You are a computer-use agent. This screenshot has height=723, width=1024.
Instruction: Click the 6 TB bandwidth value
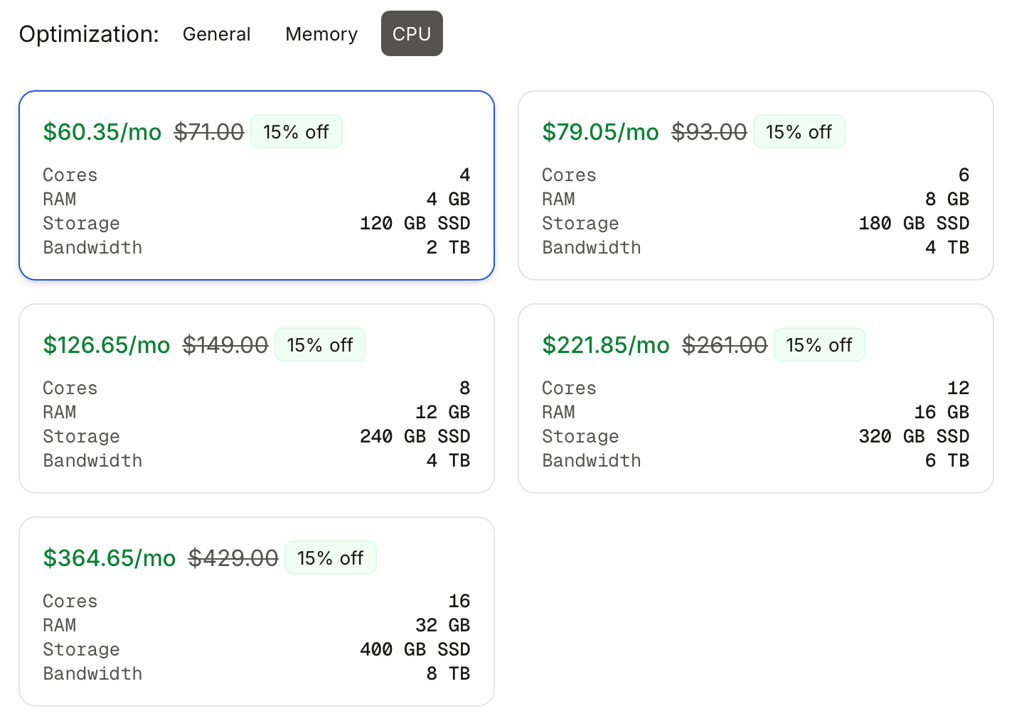tap(947, 460)
